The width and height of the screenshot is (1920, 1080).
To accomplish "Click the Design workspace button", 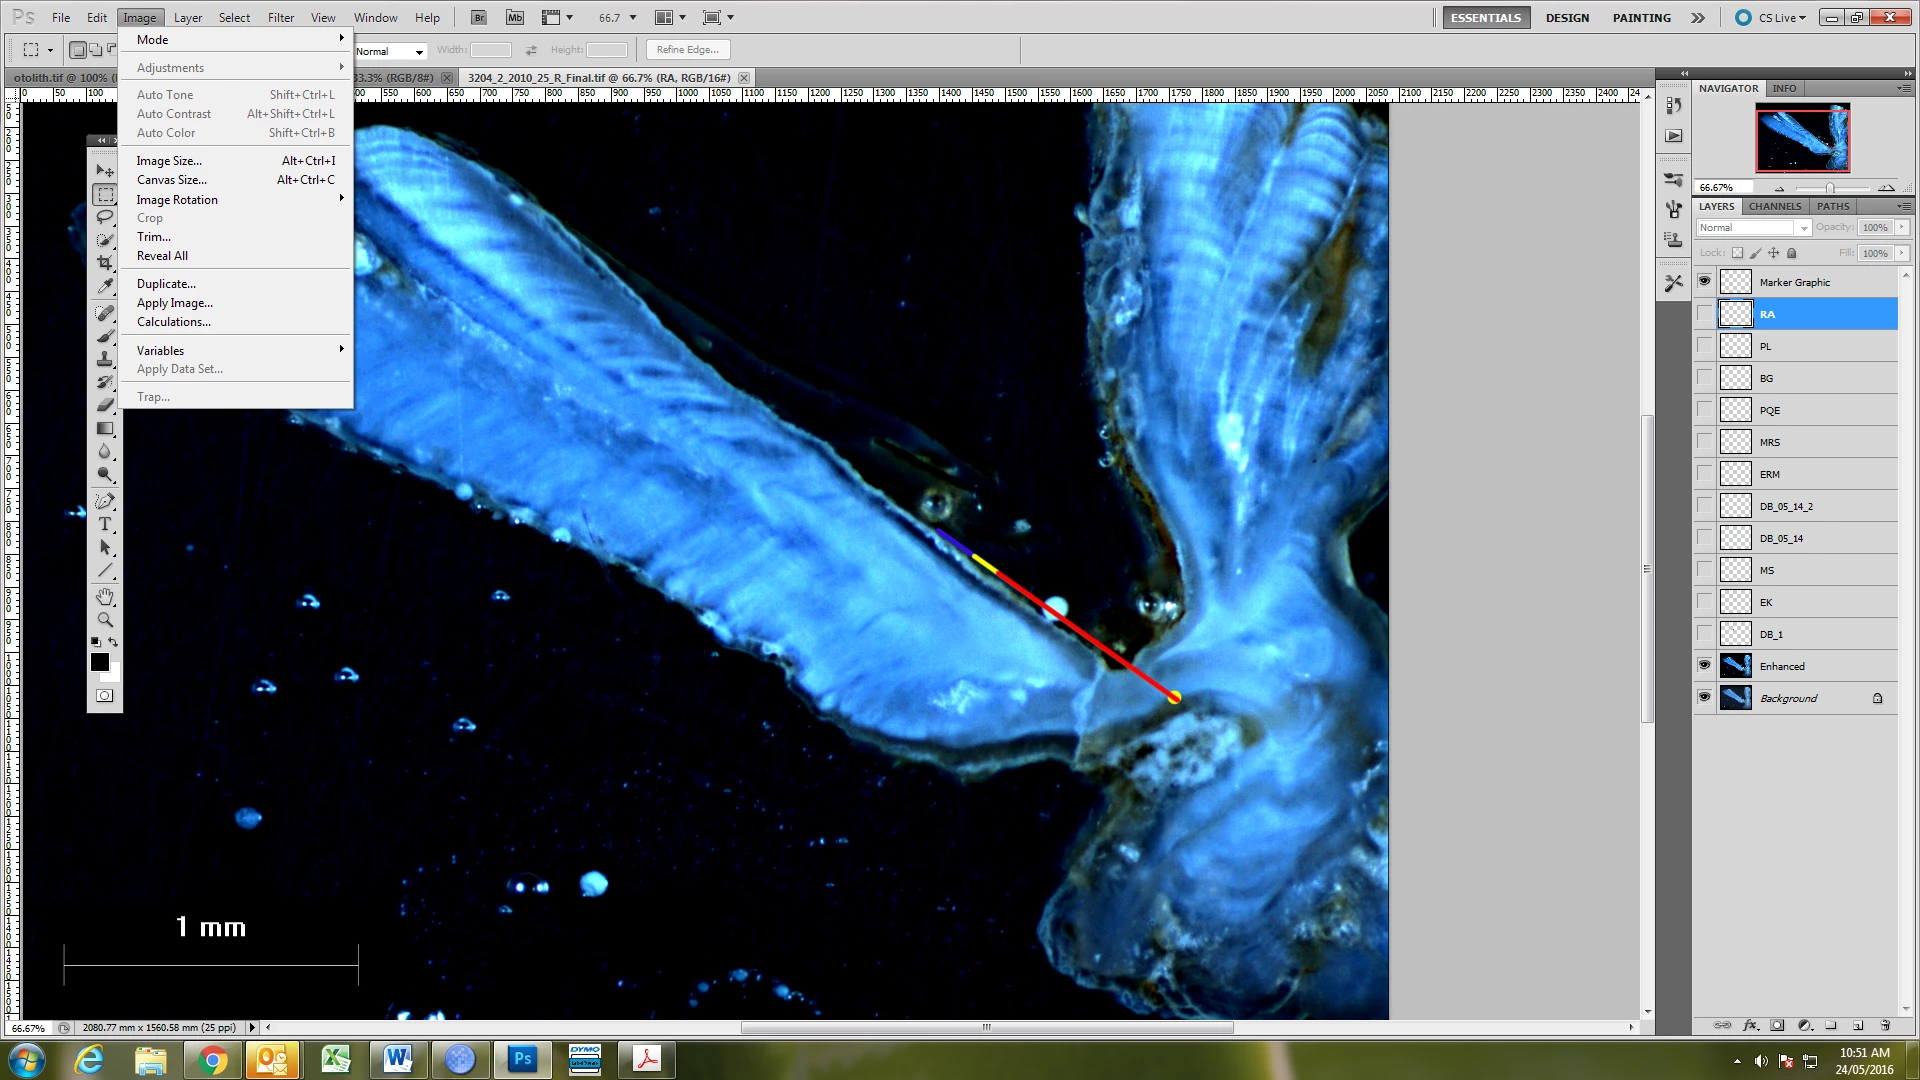I will pyautogui.click(x=1566, y=18).
